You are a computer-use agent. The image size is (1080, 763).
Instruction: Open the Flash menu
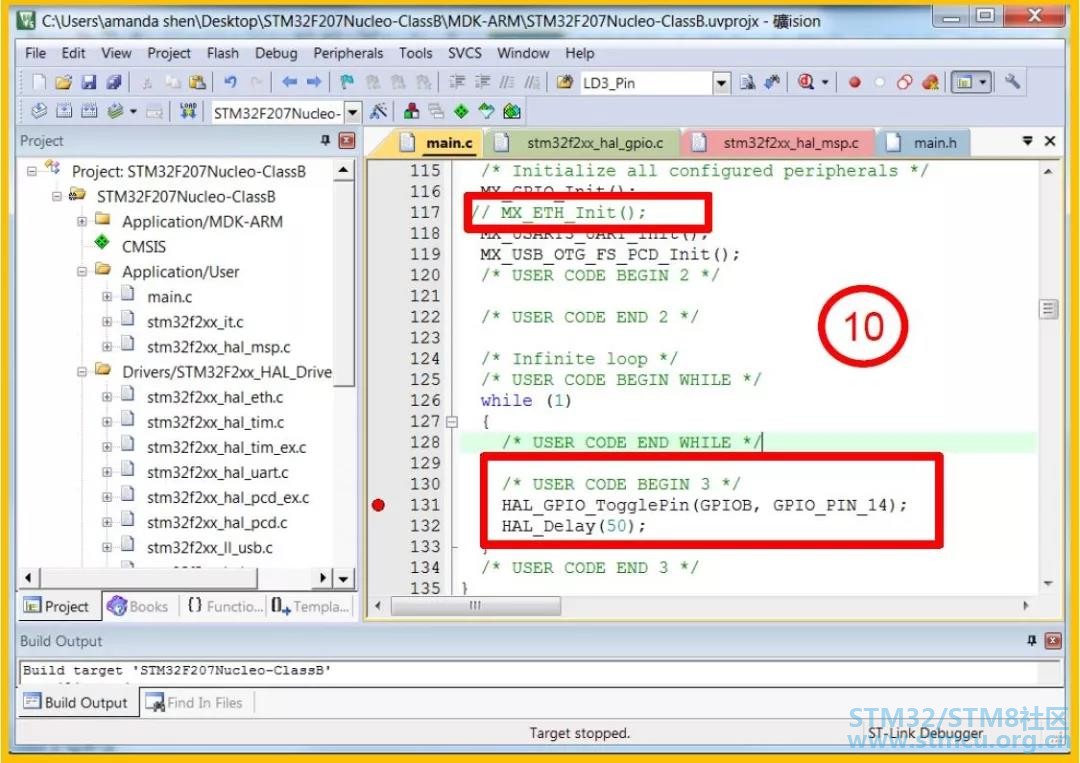coord(222,53)
